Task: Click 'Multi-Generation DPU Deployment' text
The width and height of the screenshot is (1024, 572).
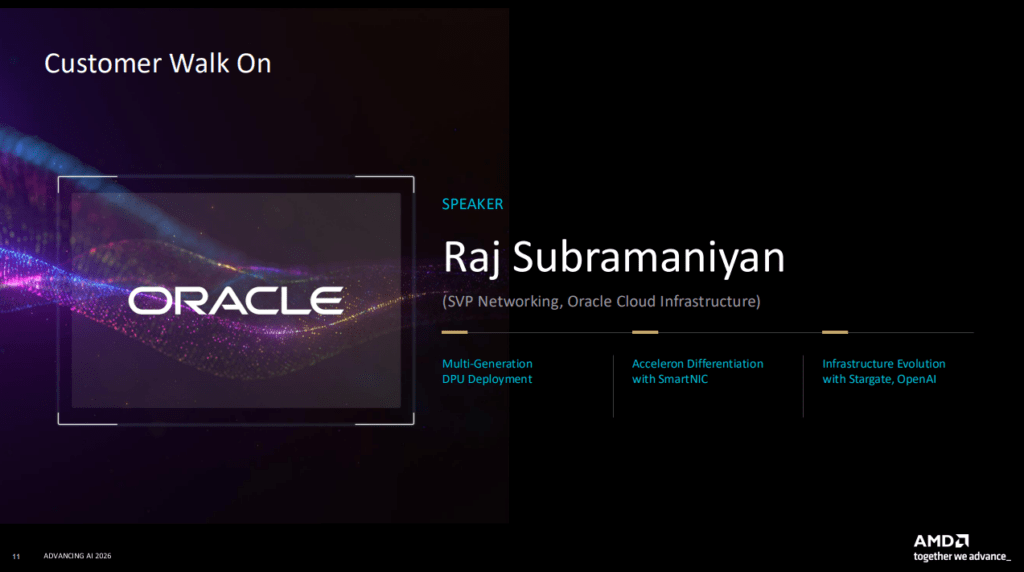Action: tap(487, 371)
